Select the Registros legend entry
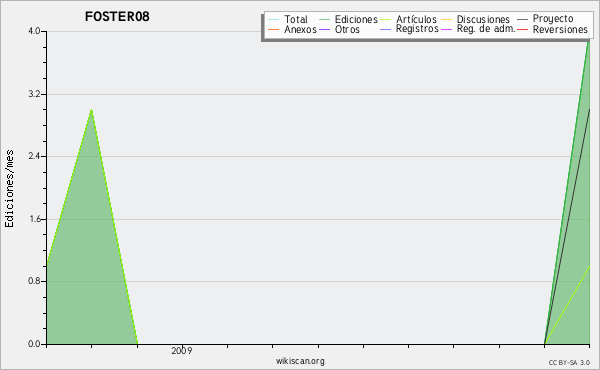This screenshot has height=370, width=600. coord(409,29)
